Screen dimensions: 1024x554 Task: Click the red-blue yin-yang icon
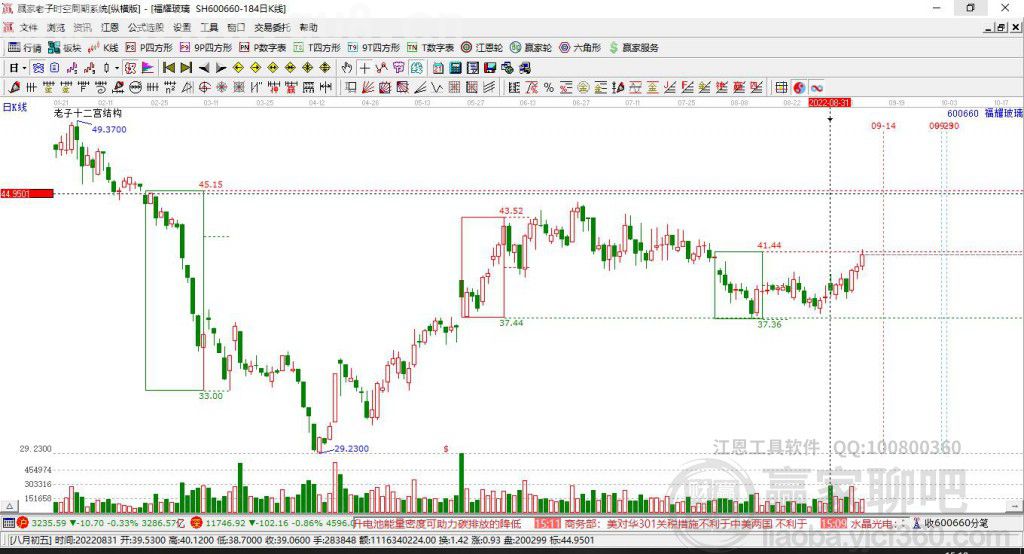click(x=799, y=88)
